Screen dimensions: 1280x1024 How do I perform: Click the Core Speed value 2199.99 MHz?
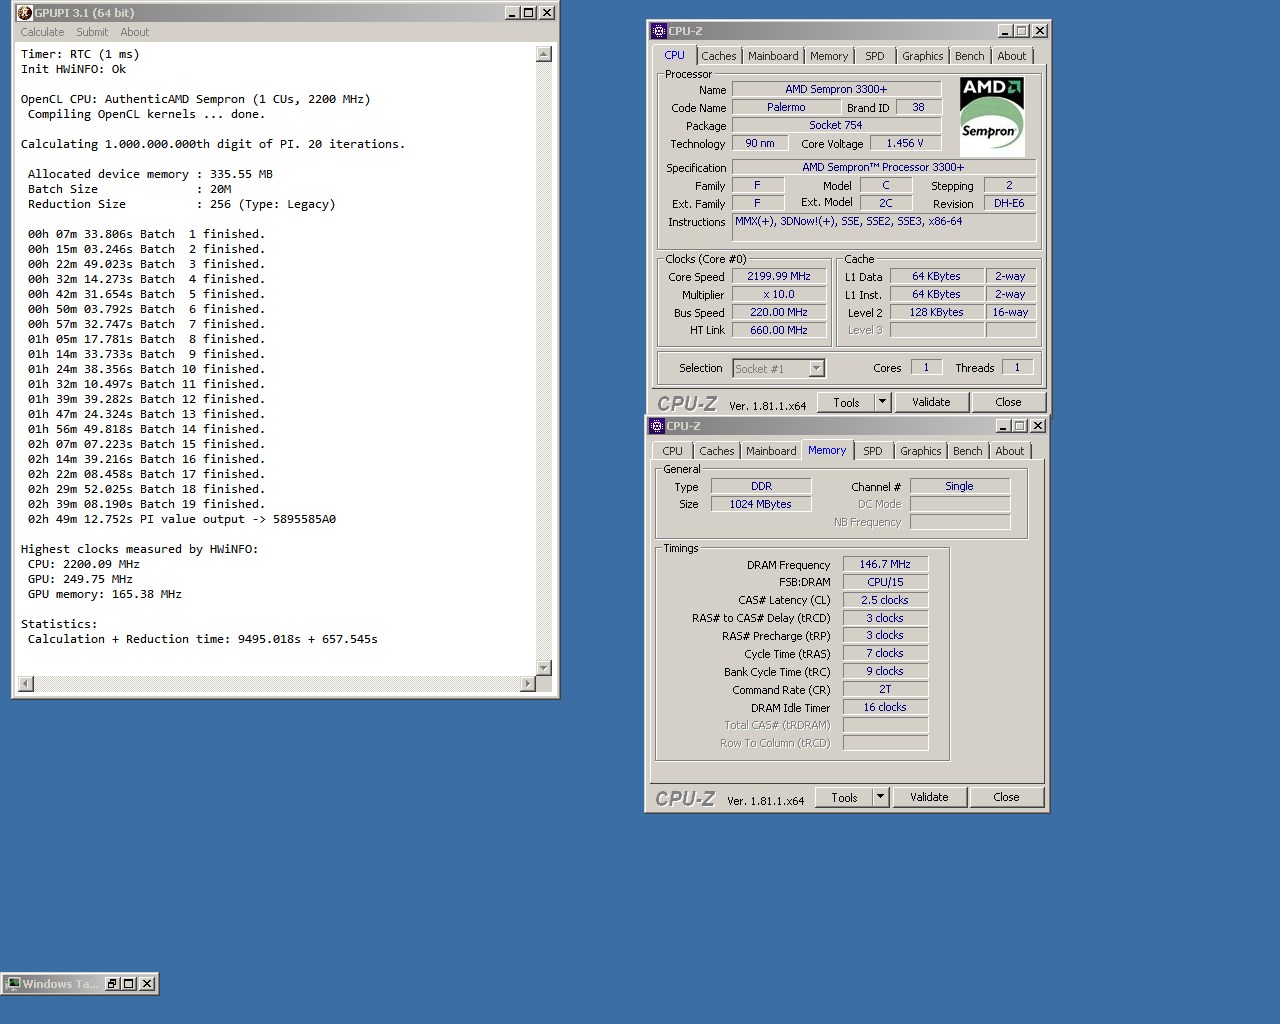779,276
